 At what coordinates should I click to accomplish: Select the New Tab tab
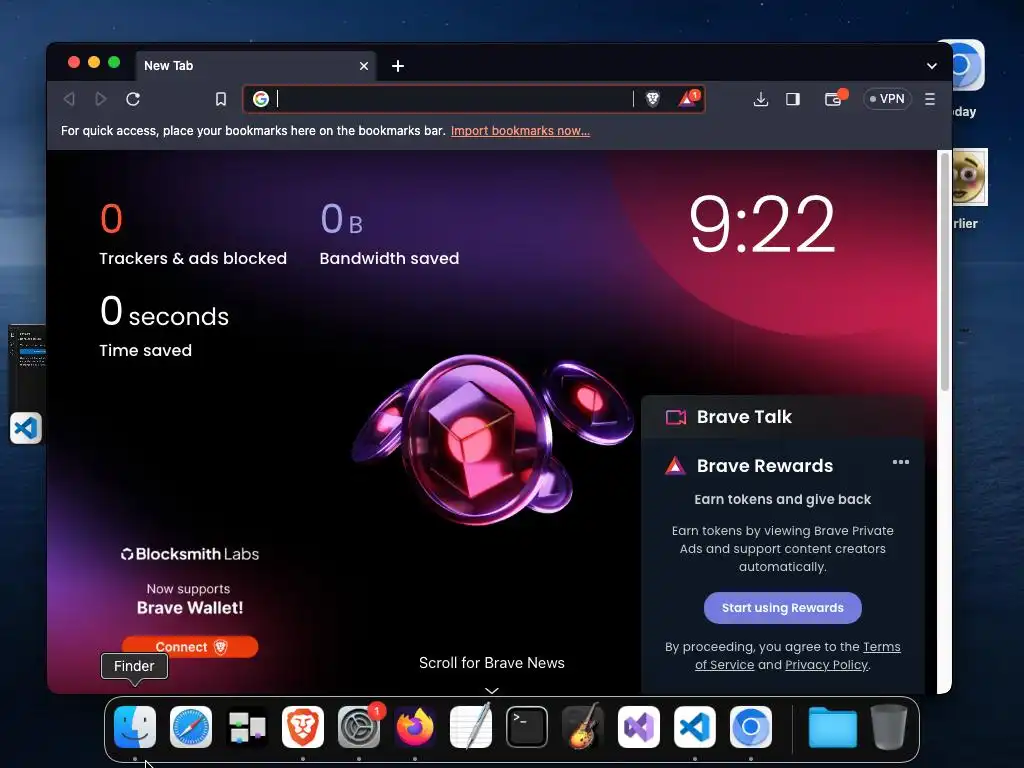point(256,66)
